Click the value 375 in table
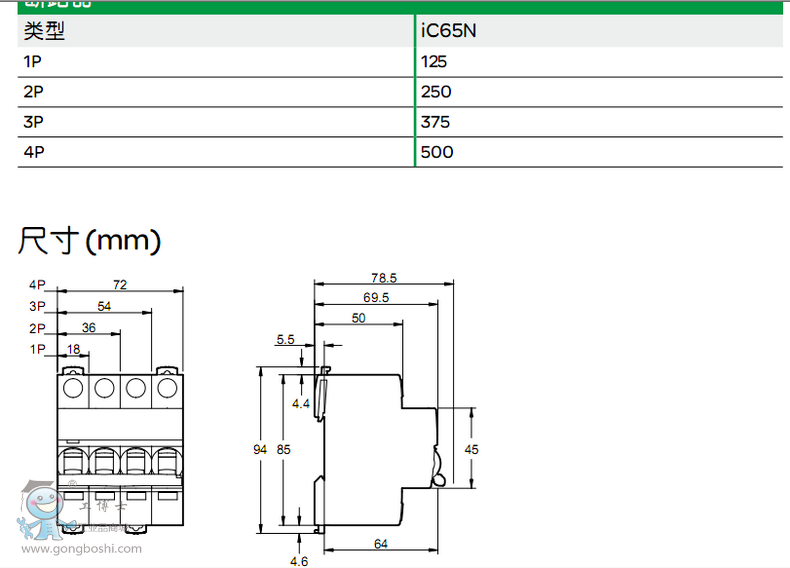Screen dimensions: 790x568 436,122
